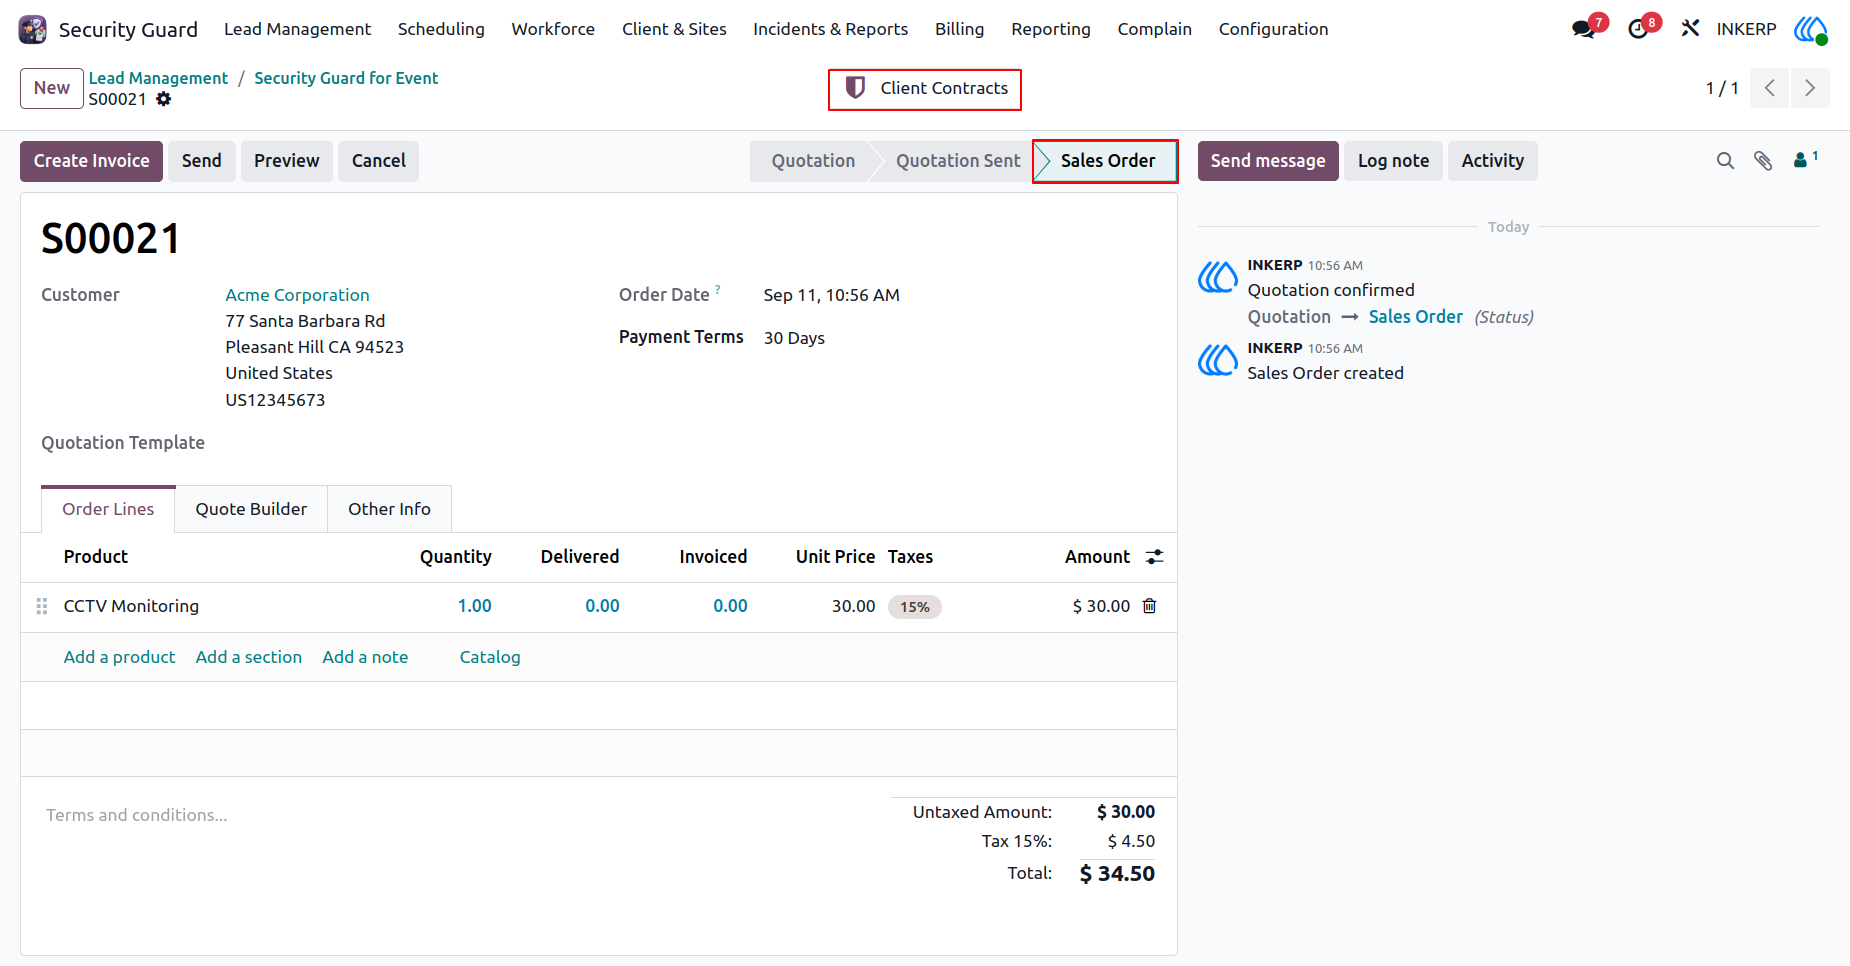
Task: Open the gear actions menu next to S00021
Action: [x=164, y=99]
